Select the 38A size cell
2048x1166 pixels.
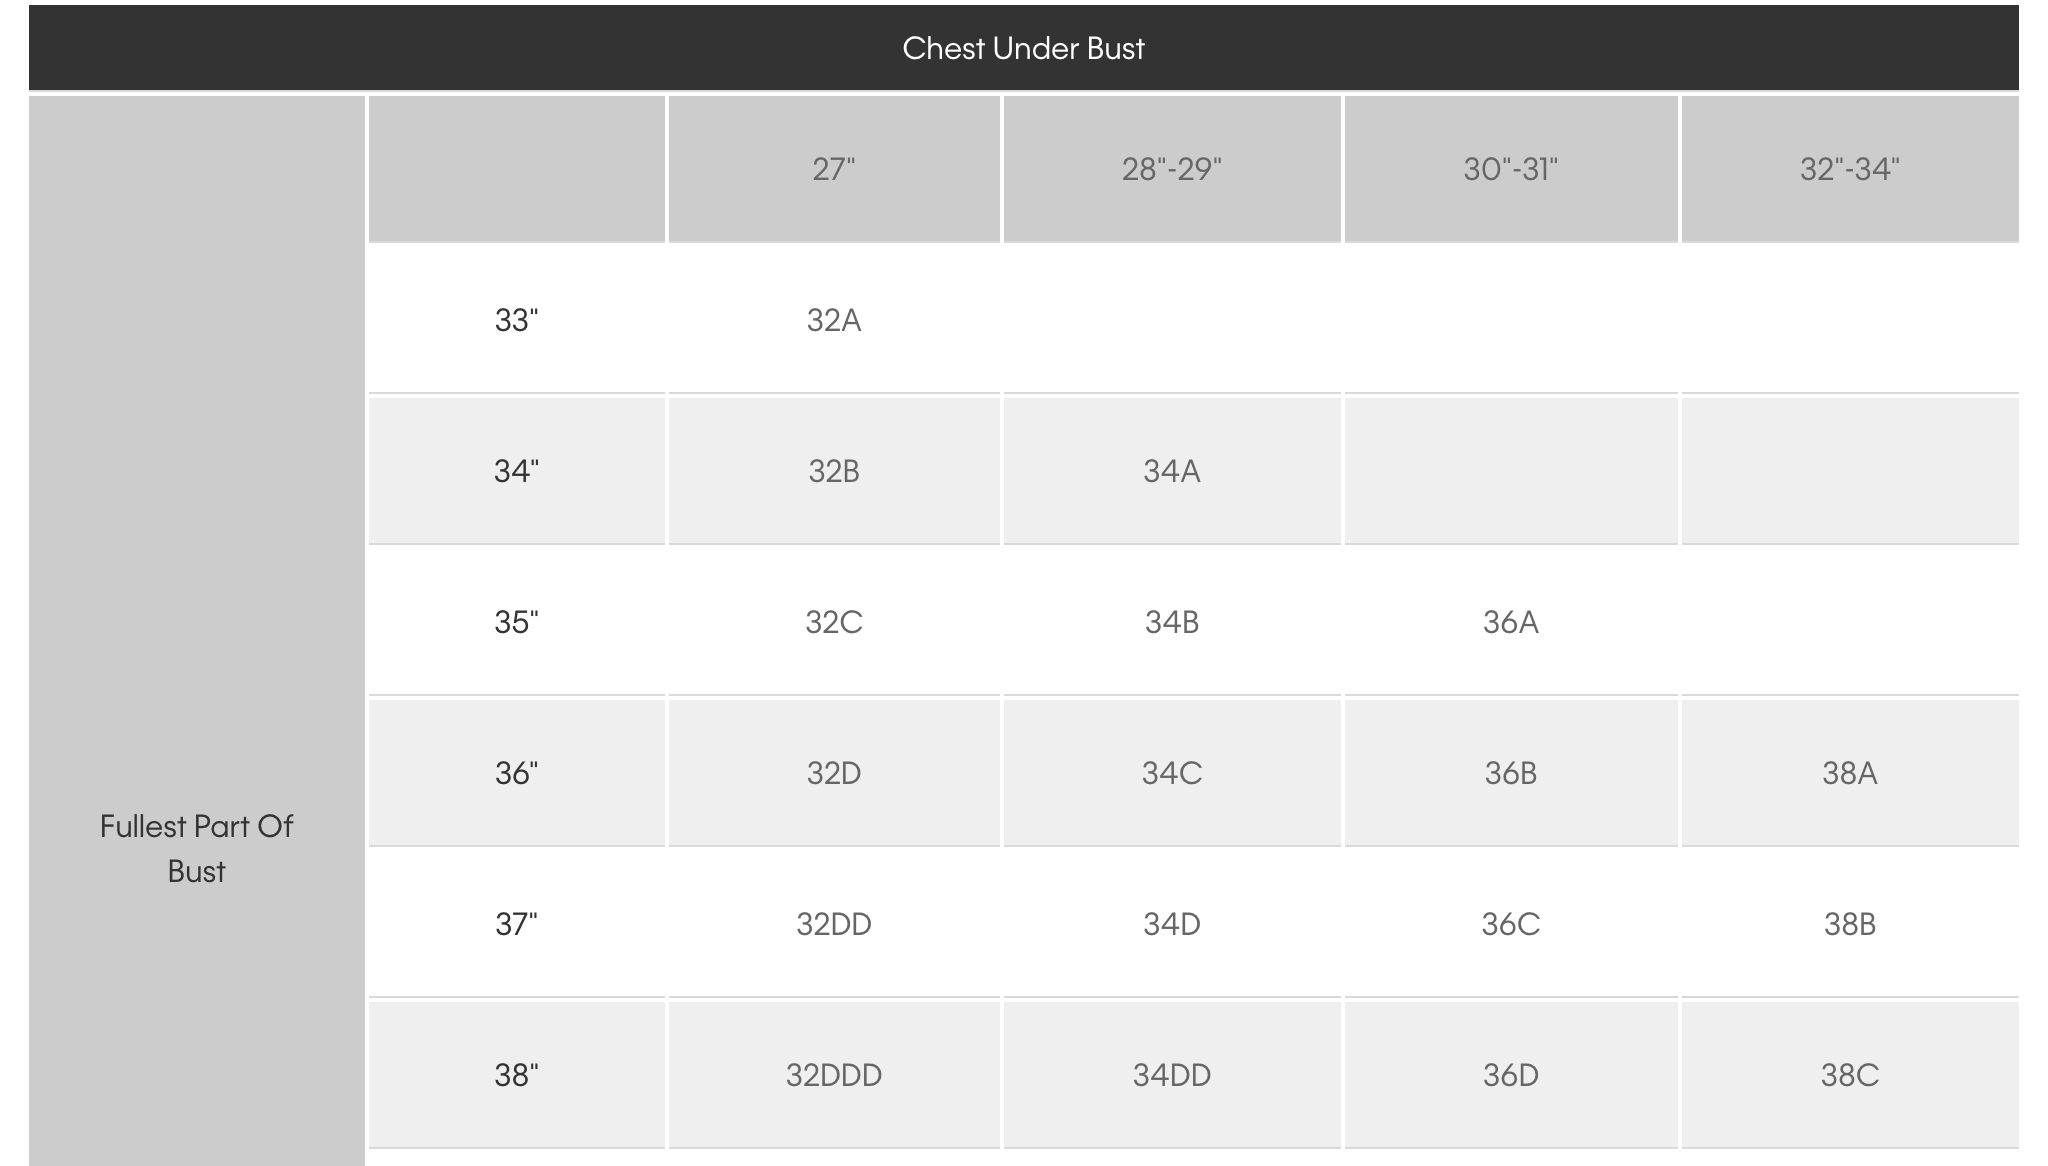point(1849,773)
